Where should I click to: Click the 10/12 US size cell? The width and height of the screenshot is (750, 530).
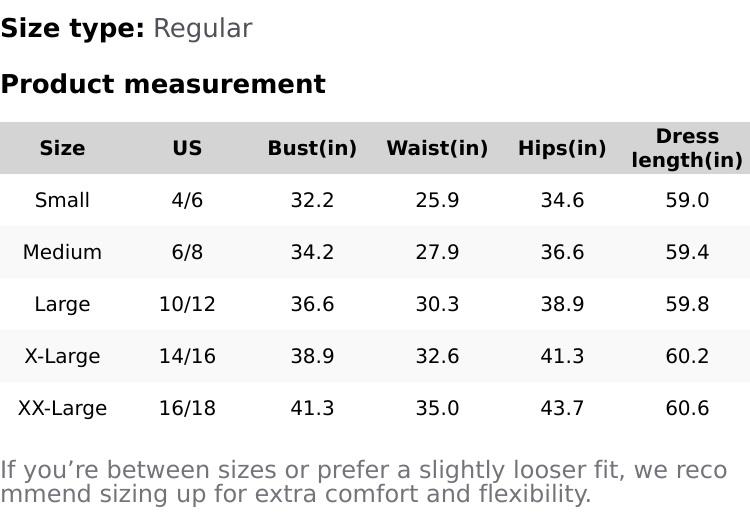187,304
